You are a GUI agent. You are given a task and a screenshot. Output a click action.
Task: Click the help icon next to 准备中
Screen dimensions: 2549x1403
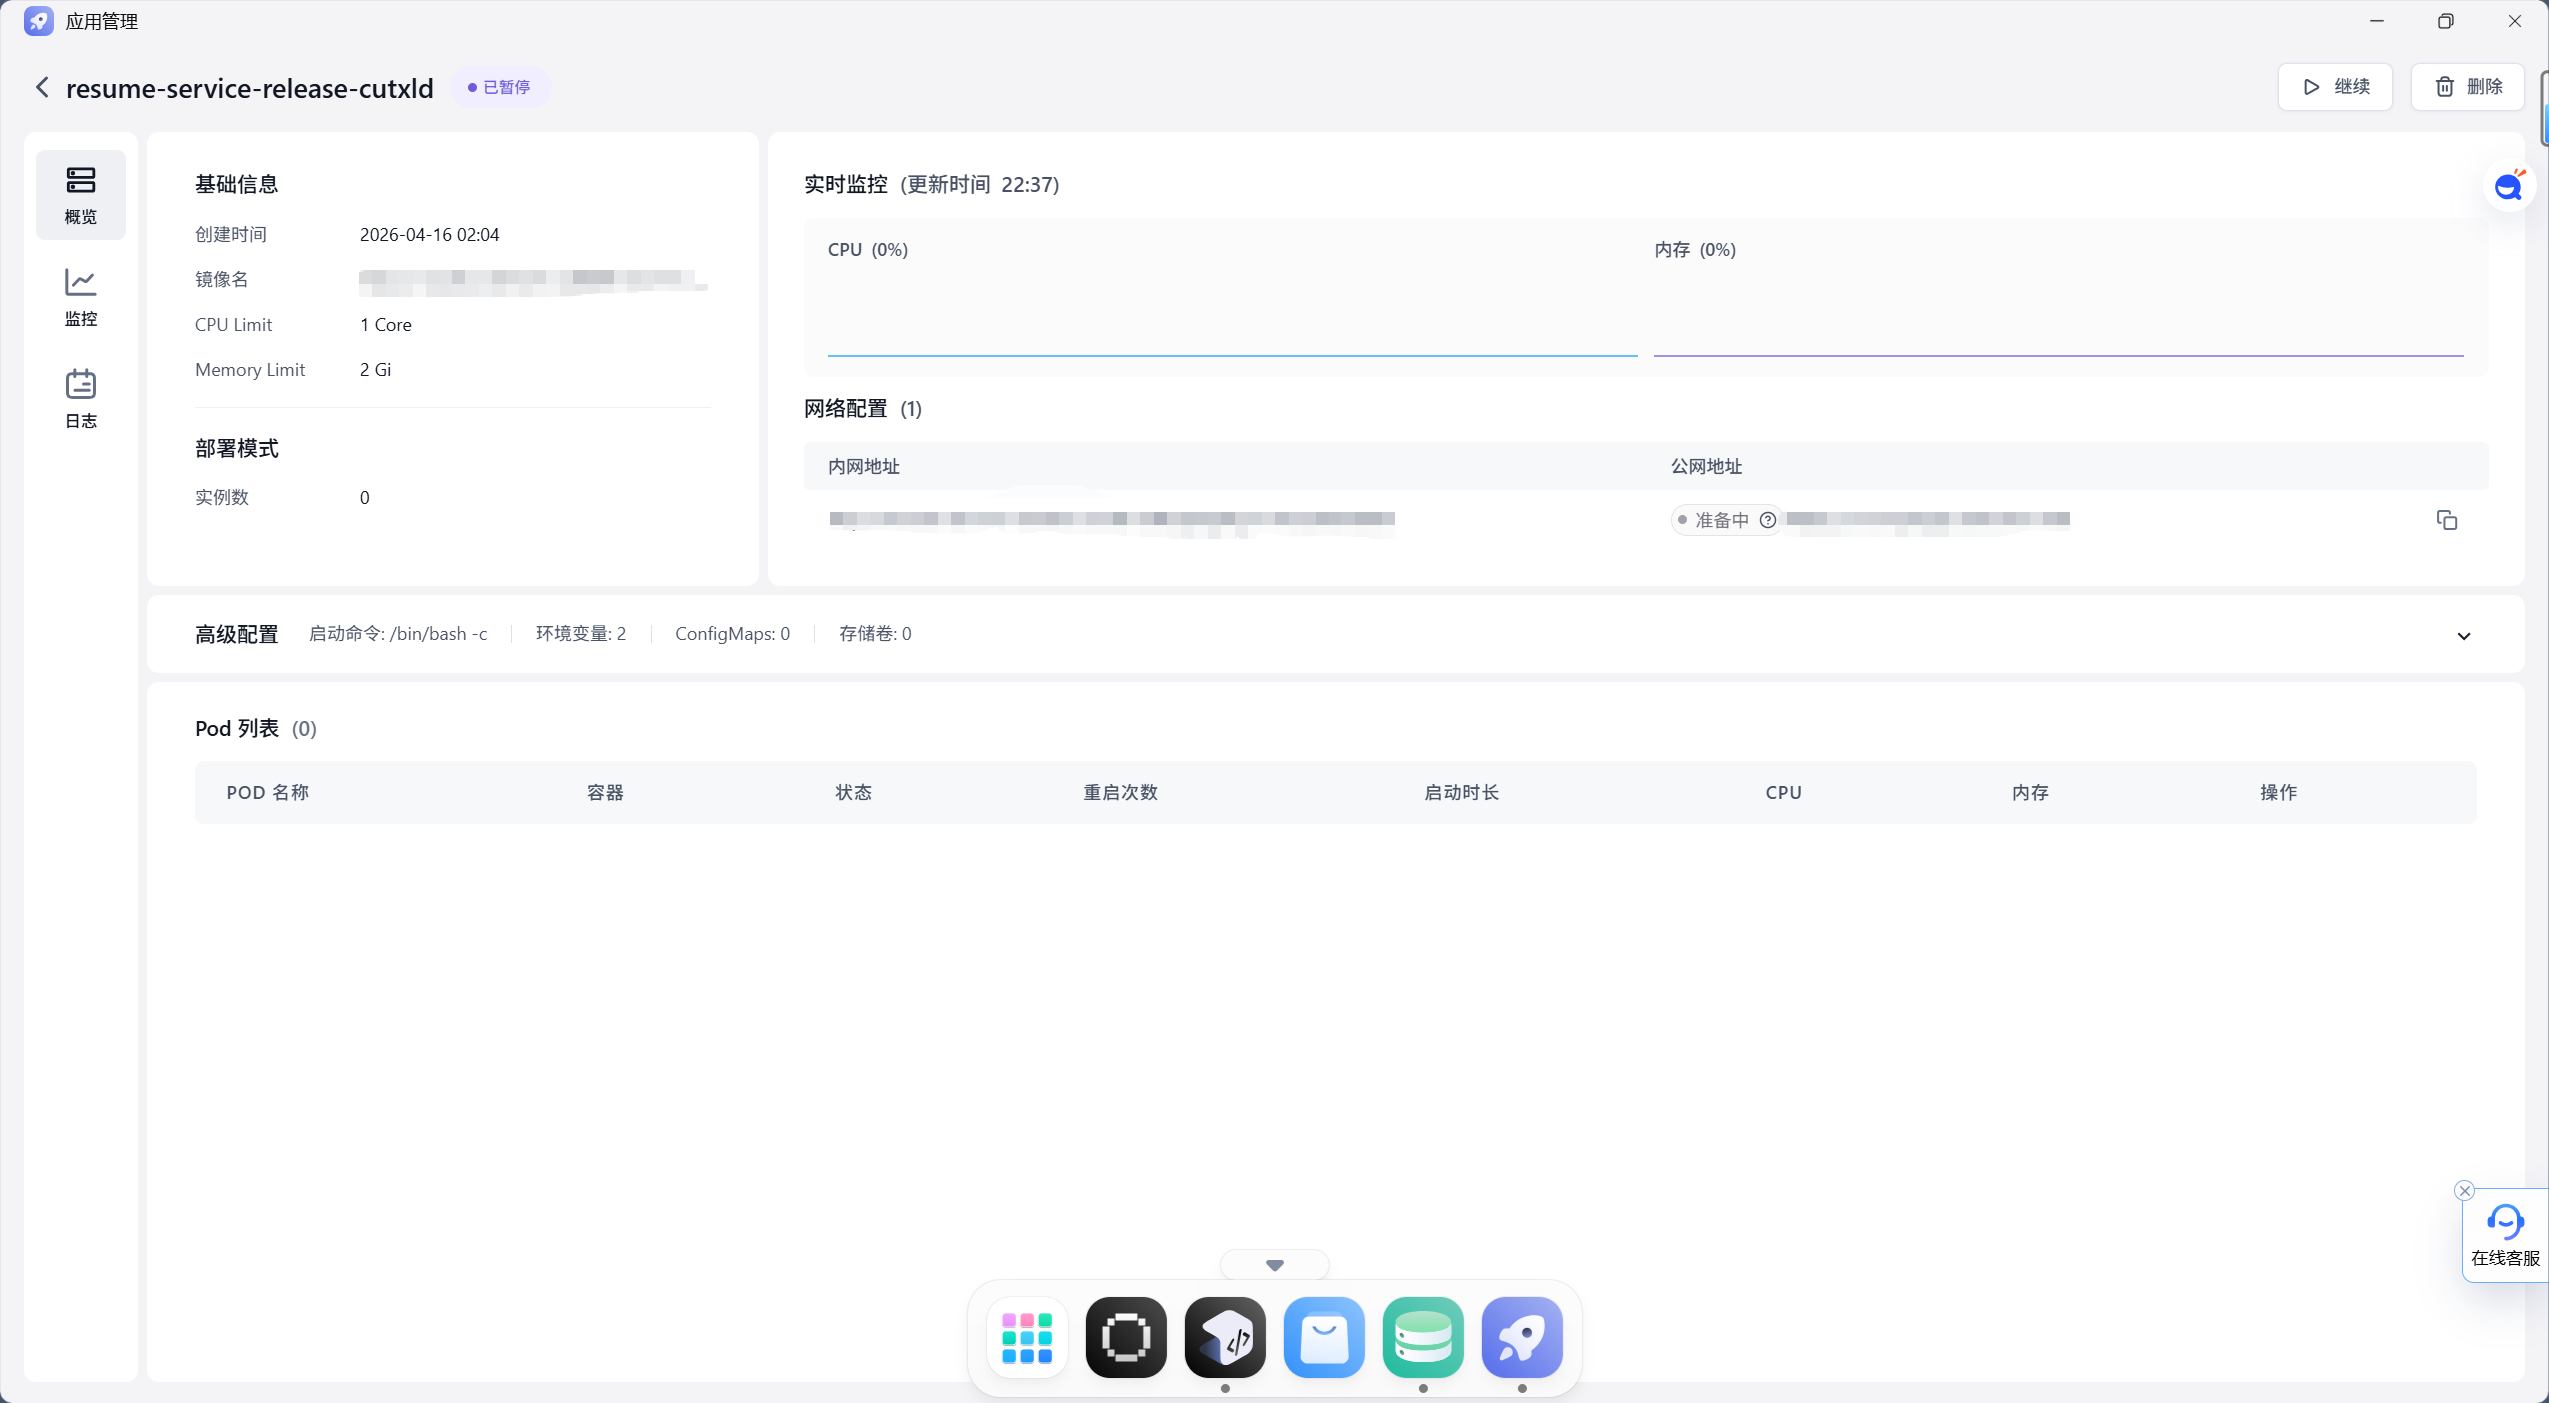1768,520
